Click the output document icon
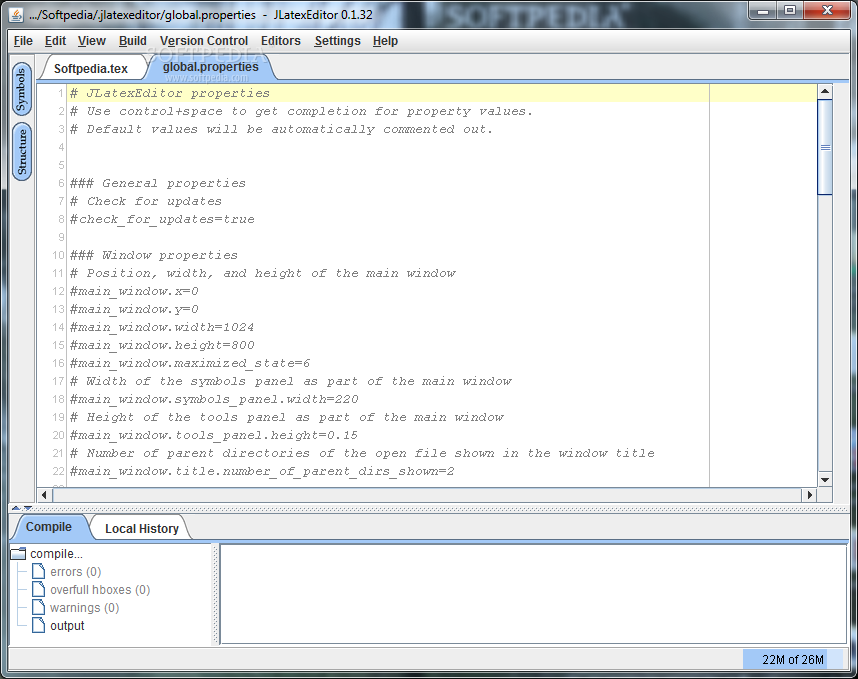 coord(38,625)
